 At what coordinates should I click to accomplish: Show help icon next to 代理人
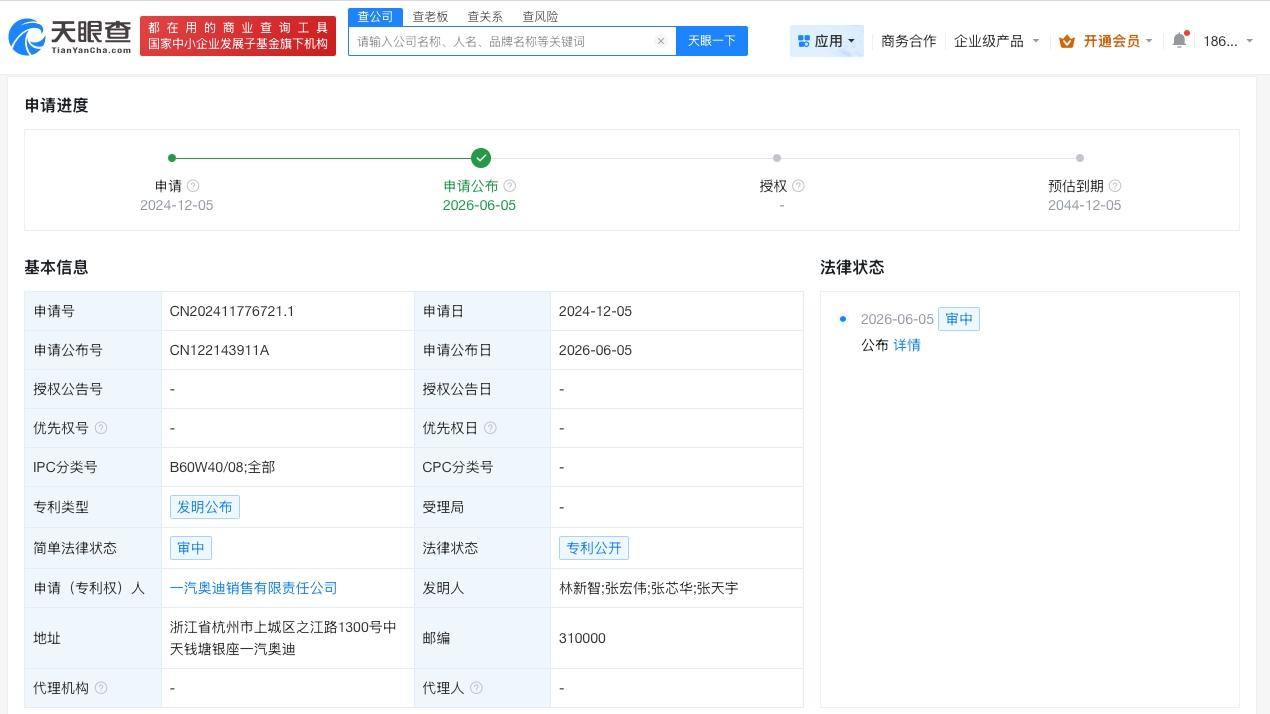pos(476,688)
